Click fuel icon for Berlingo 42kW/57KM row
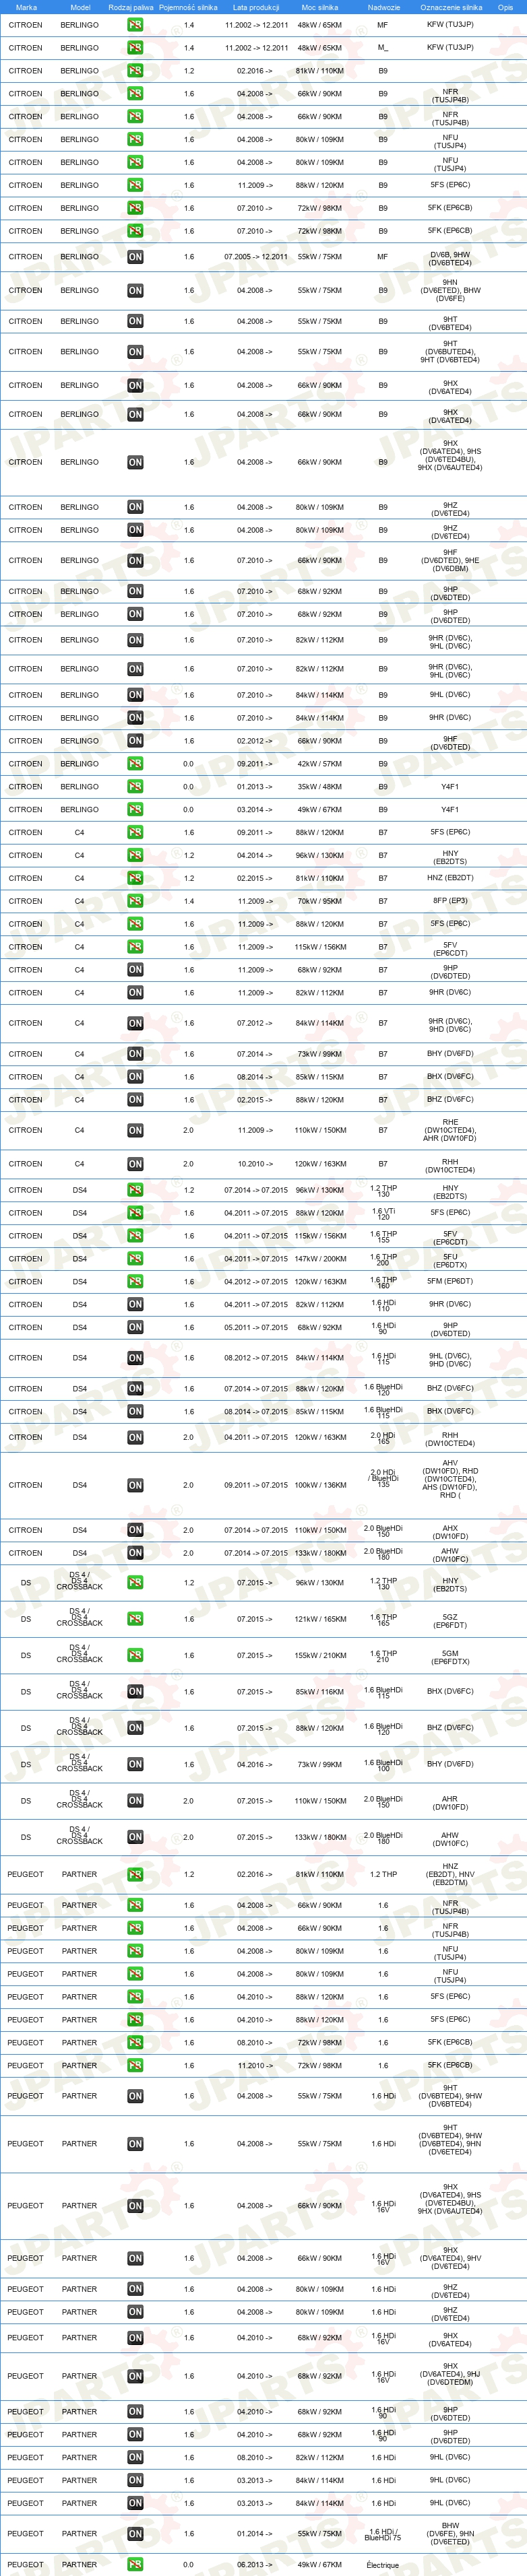This screenshot has width=527, height=2576. 135,764
